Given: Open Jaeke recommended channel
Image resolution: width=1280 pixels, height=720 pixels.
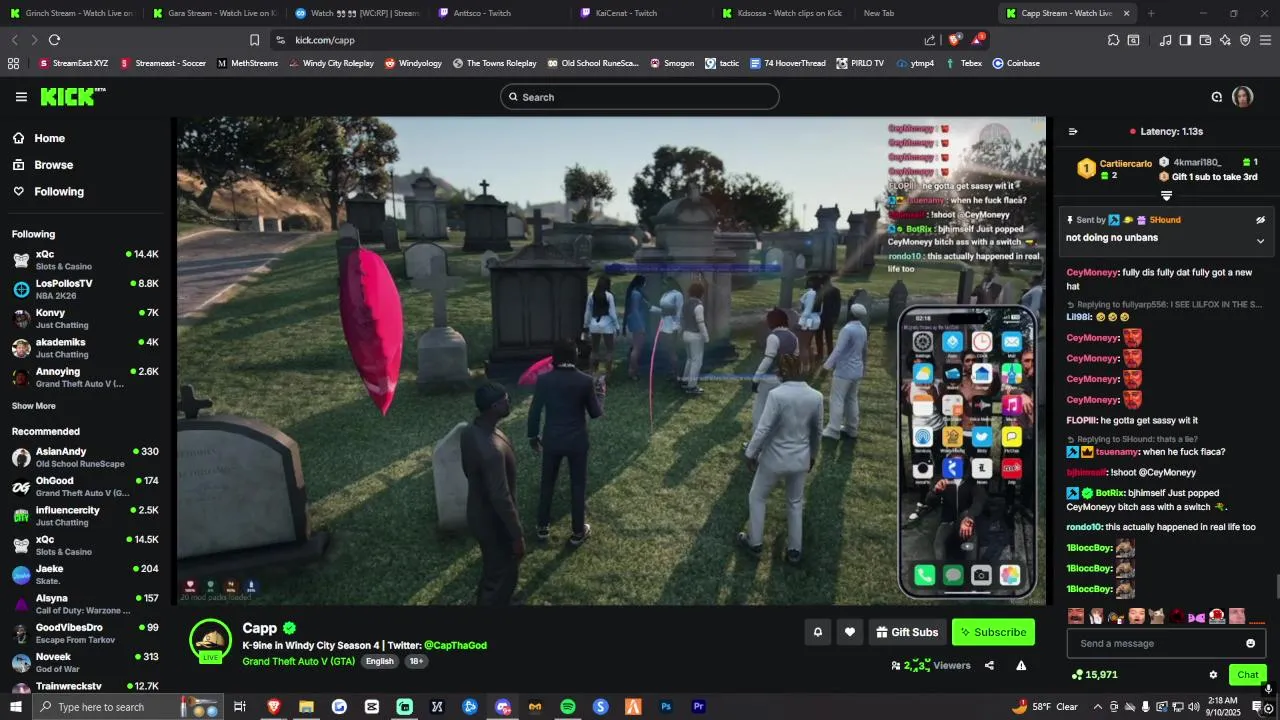Looking at the screenshot, I should click(x=85, y=575).
